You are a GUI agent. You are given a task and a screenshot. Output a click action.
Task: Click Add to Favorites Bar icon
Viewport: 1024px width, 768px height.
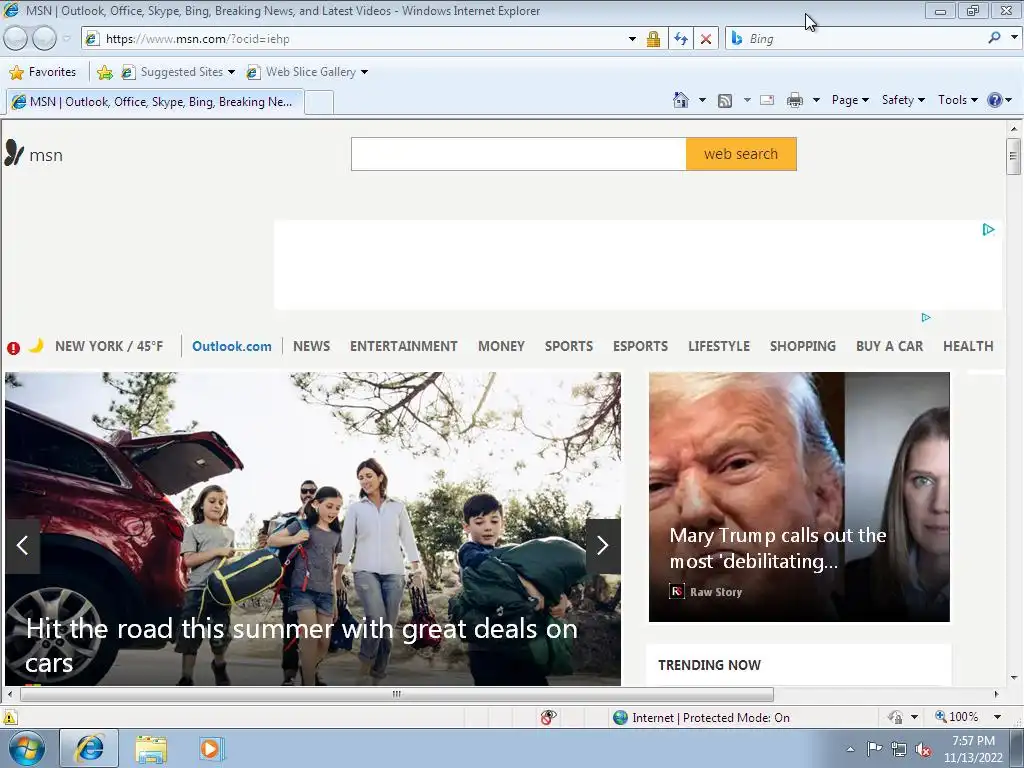click(x=104, y=72)
